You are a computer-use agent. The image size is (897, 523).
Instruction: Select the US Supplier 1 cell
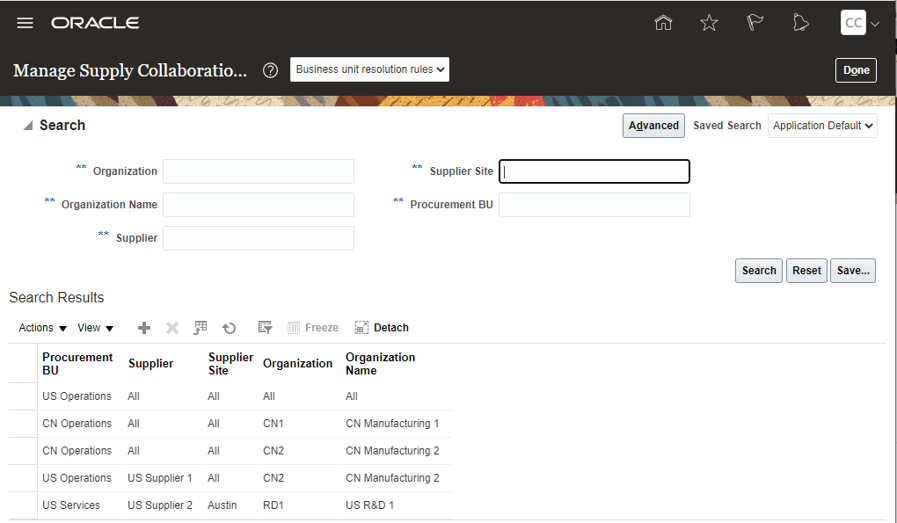tap(160, 478)
